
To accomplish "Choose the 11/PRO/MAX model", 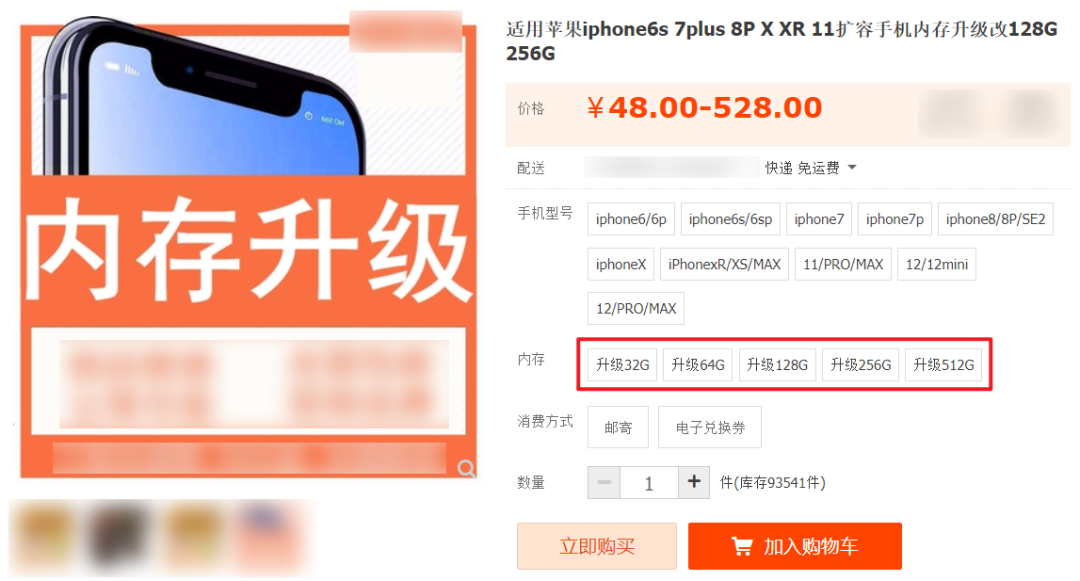I will (843, 264).
